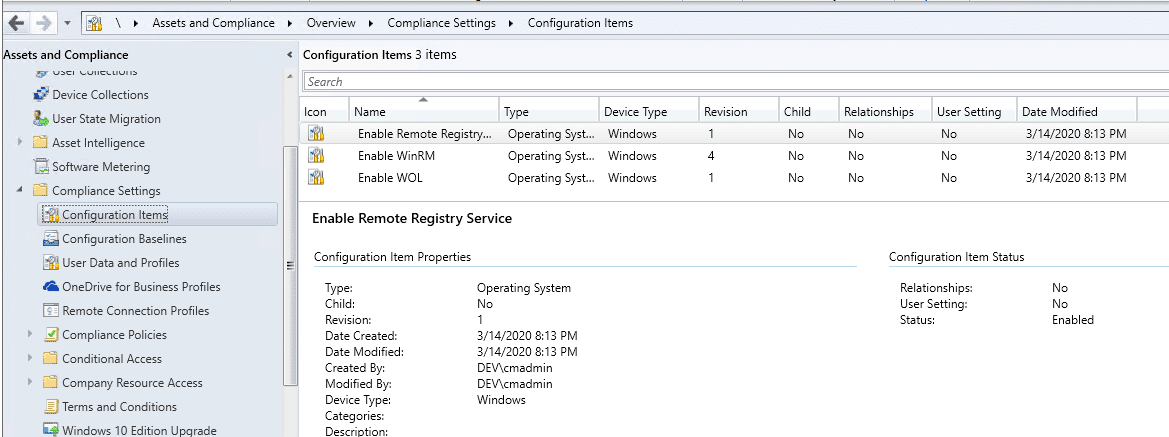
Task: Select Assets and Compliance in the breadcrumb
Action: pos(213,23)
